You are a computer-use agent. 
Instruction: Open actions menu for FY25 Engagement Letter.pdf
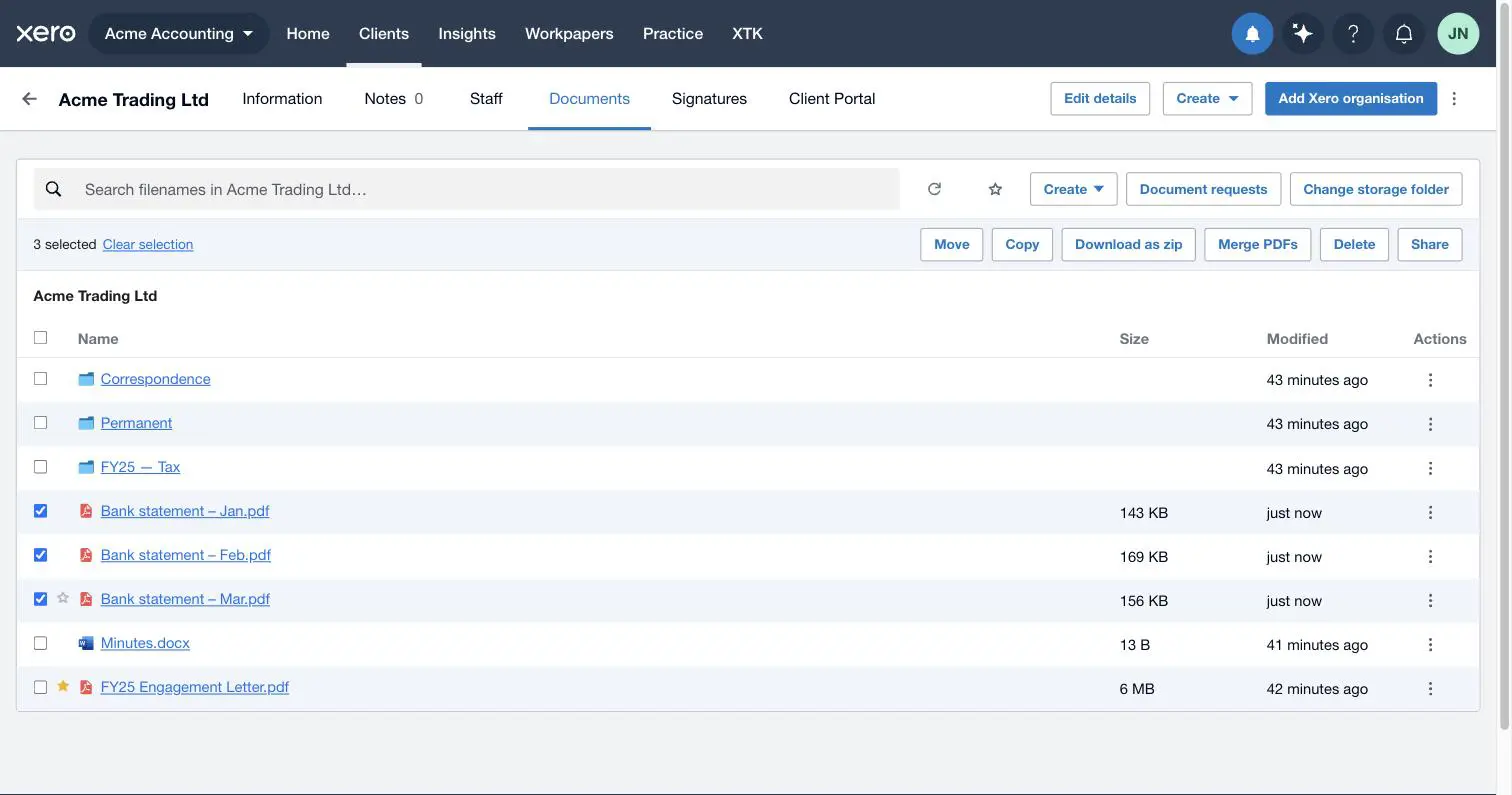pos(1430,688)
